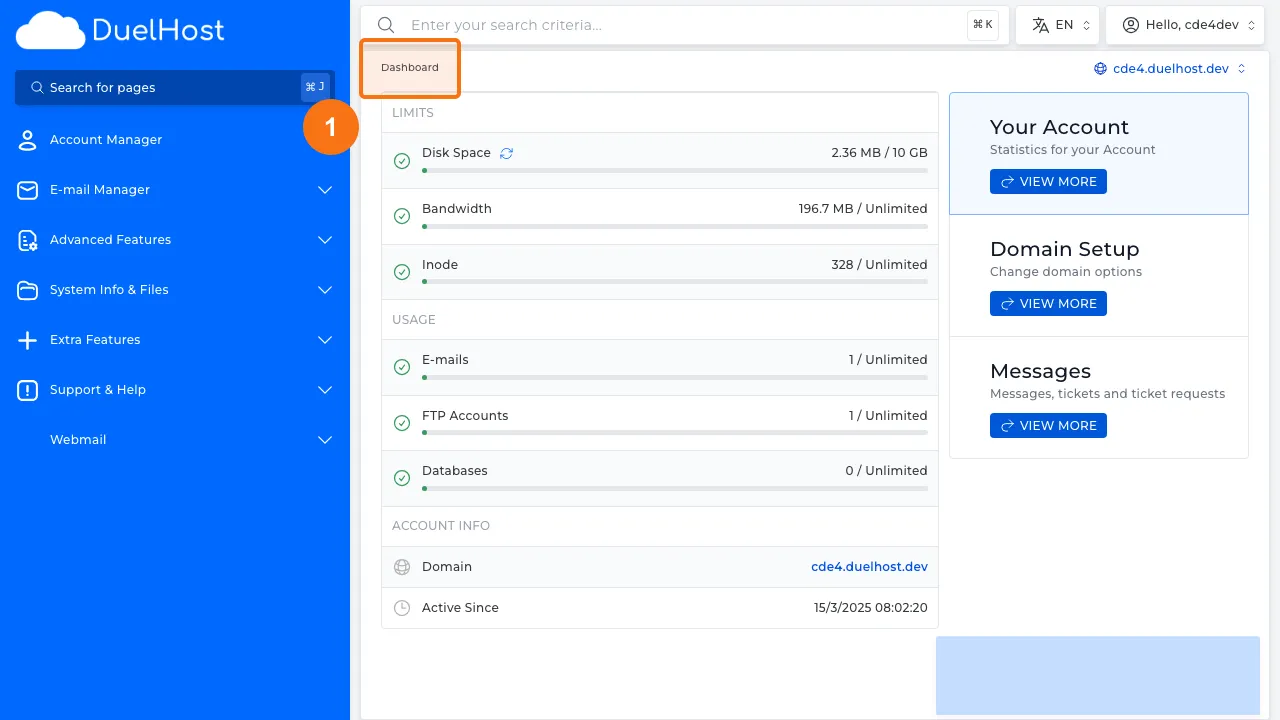Click the Support & Help exclamation icon

click(27, 389)
